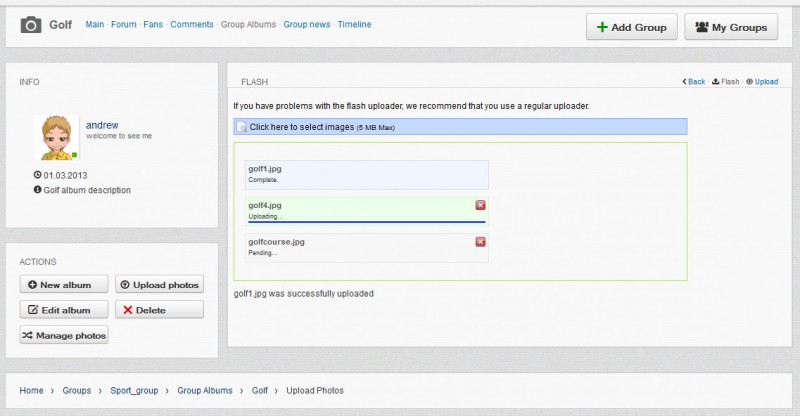Click the camera icon beside Golf title

(x=31, y=25)
